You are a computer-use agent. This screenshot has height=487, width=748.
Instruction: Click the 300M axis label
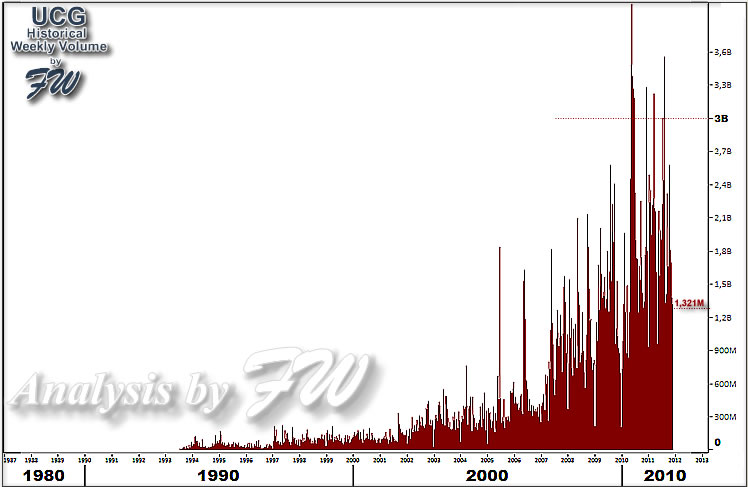click(x=725, y=417)
